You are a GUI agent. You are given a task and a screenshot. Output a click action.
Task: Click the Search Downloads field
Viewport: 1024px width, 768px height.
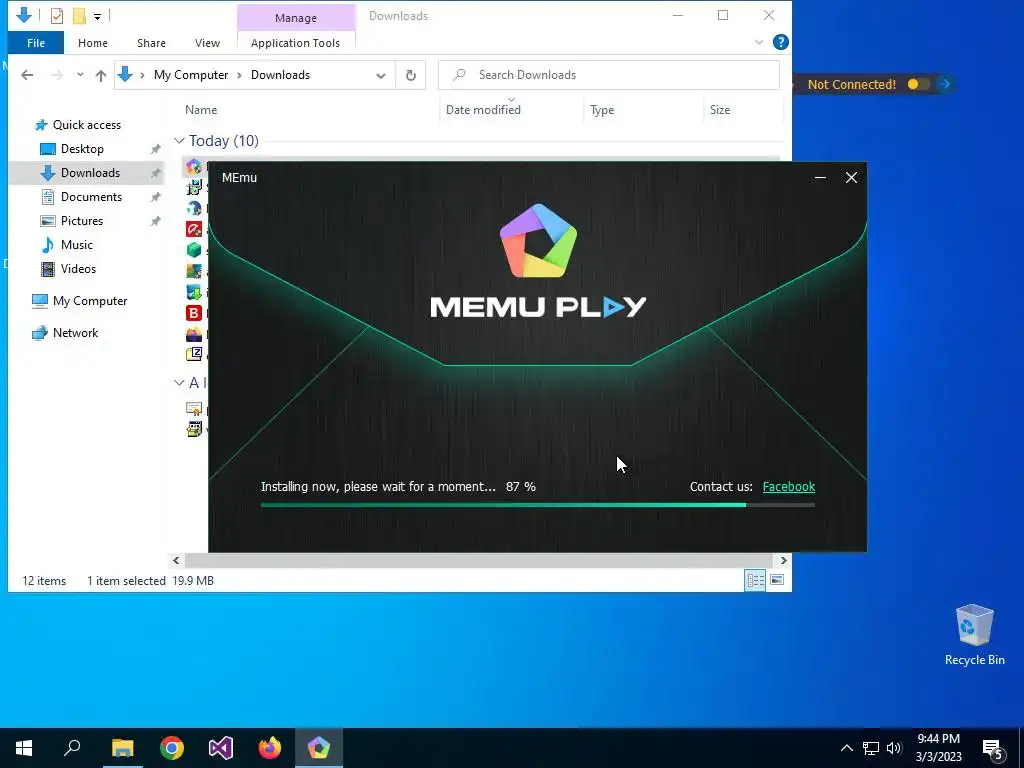[609, 75]
